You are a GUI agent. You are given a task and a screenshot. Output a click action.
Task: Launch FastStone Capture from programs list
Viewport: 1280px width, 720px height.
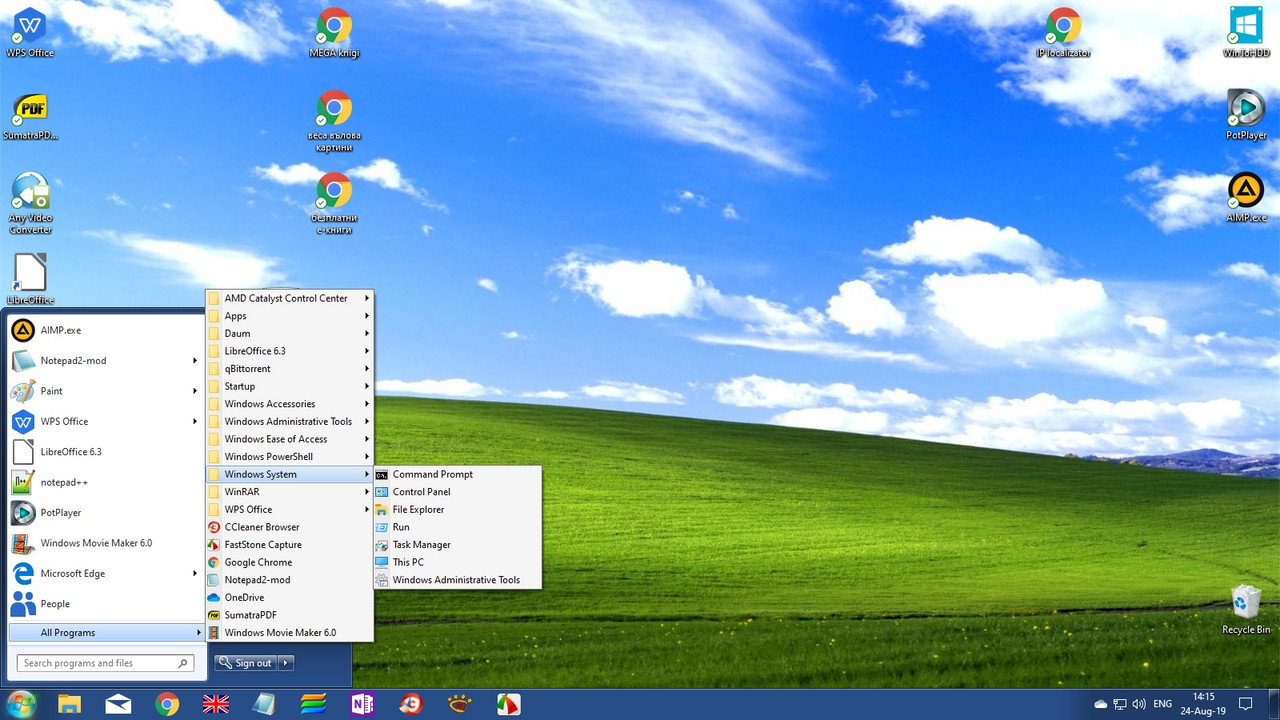289,545
